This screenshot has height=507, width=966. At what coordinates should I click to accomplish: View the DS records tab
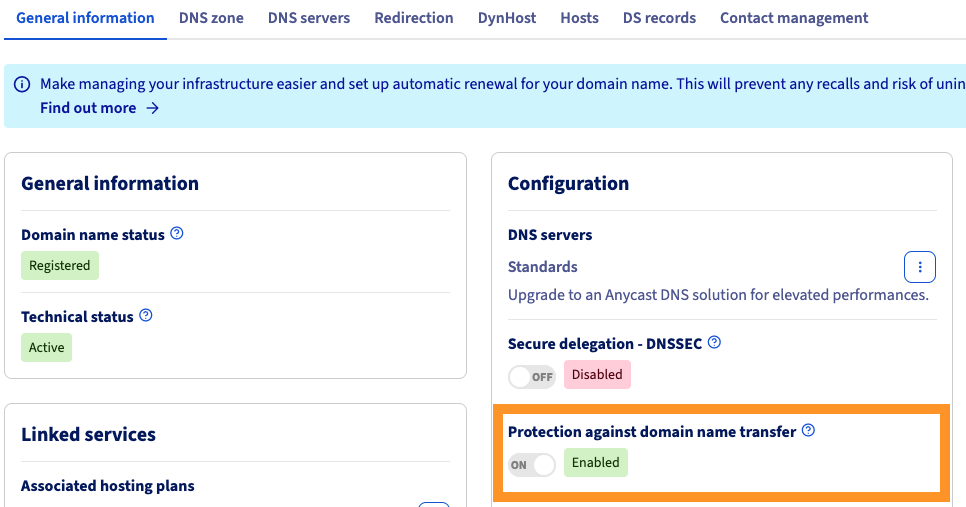pyautogui.click(x=659, y=18)
